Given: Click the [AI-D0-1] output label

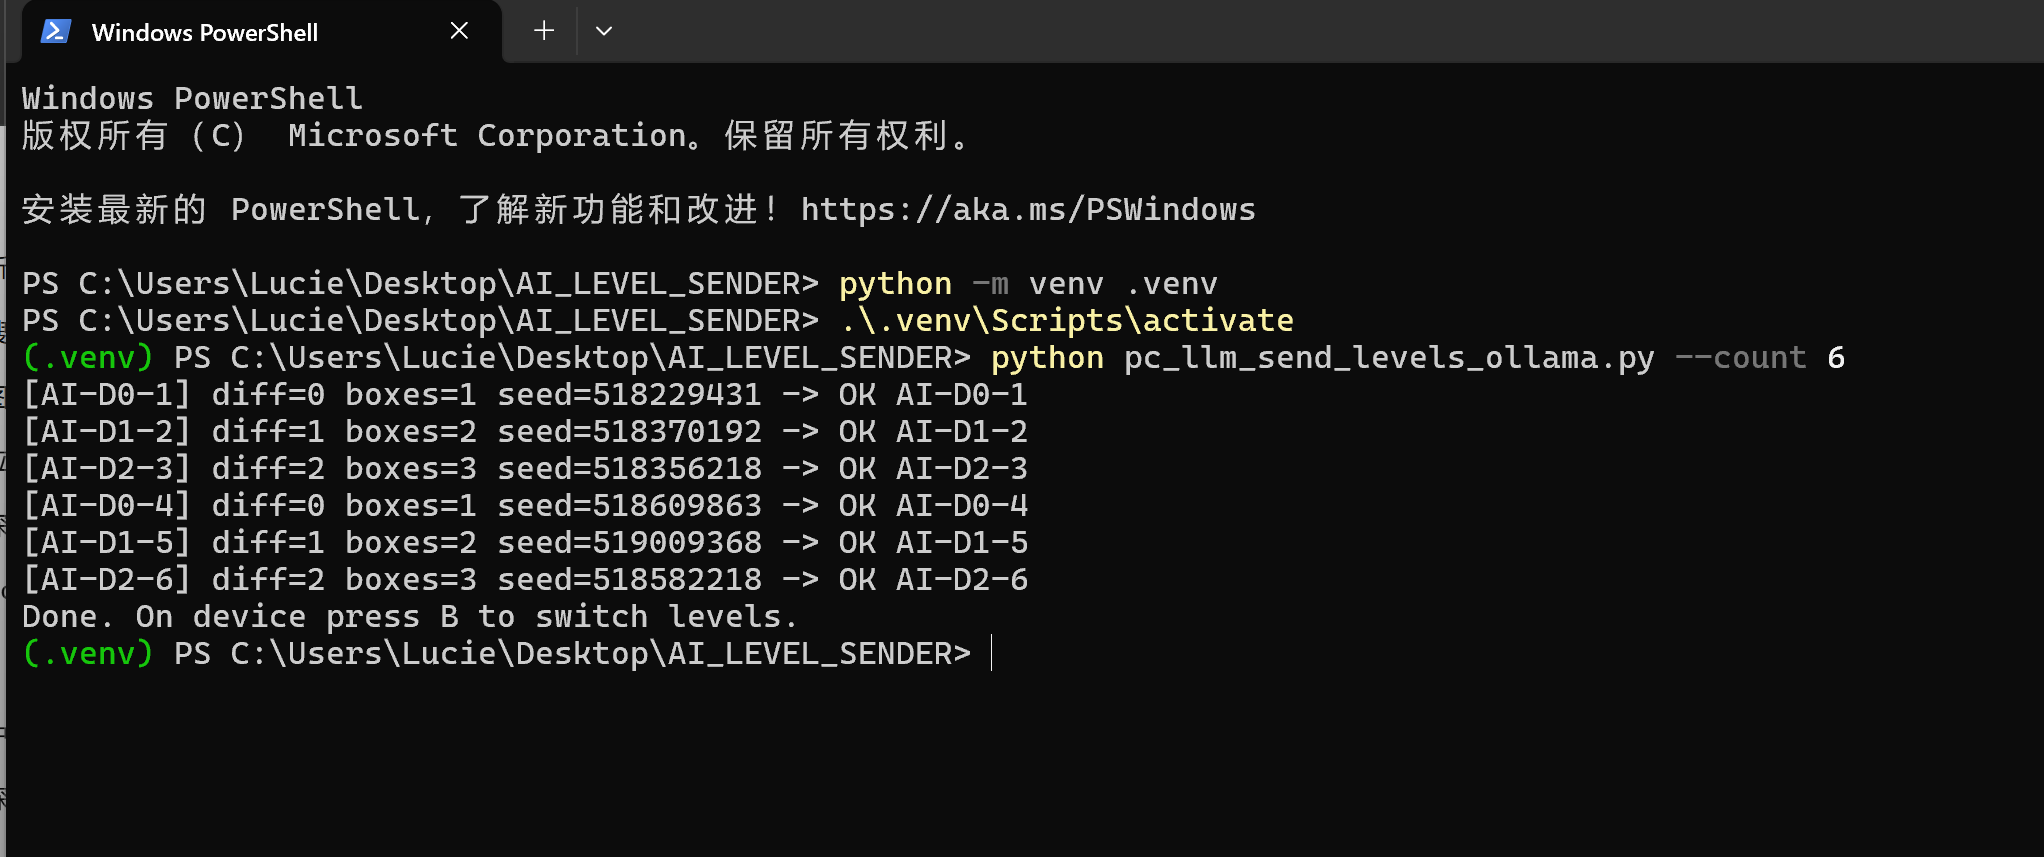Looking at the screenshot, I should coord(106,395).
